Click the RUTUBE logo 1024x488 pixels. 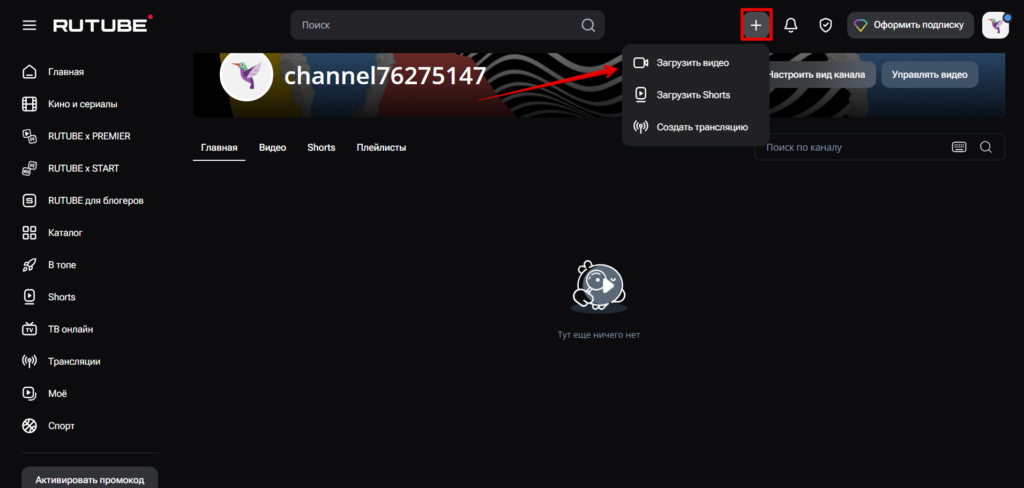(x=103, y=25)
